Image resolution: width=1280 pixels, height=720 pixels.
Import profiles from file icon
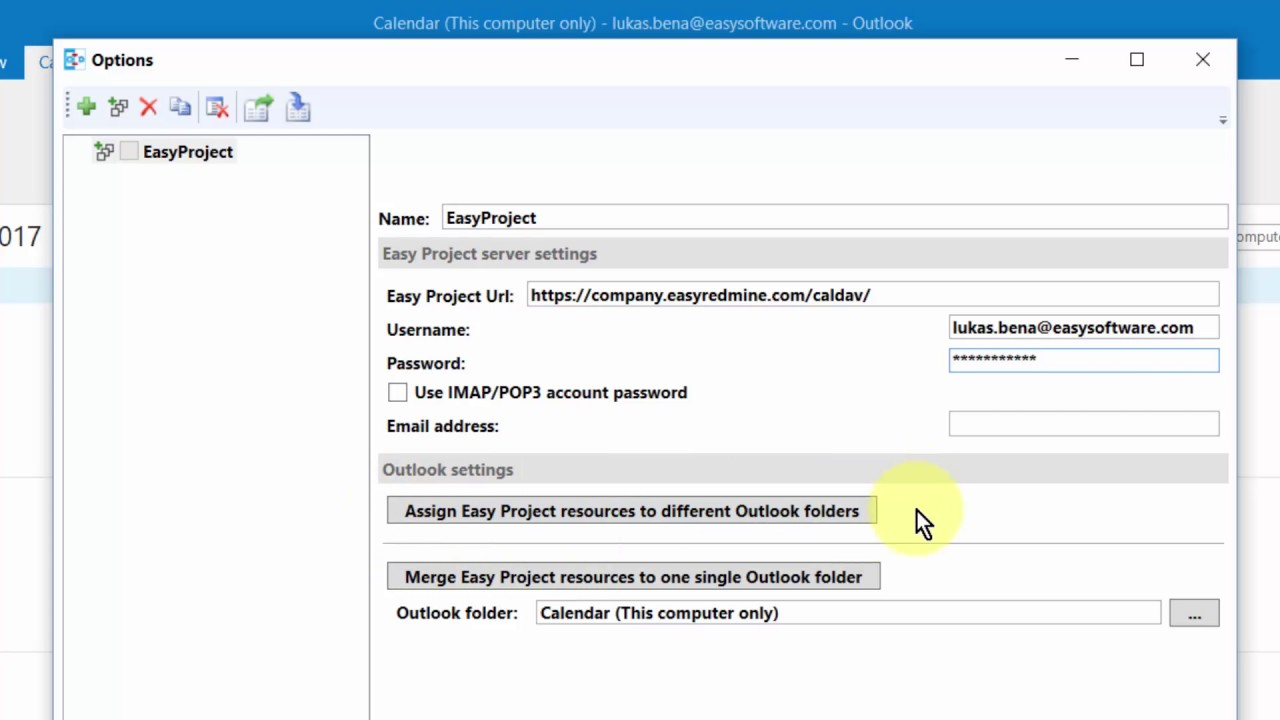[x=298, y=107]
